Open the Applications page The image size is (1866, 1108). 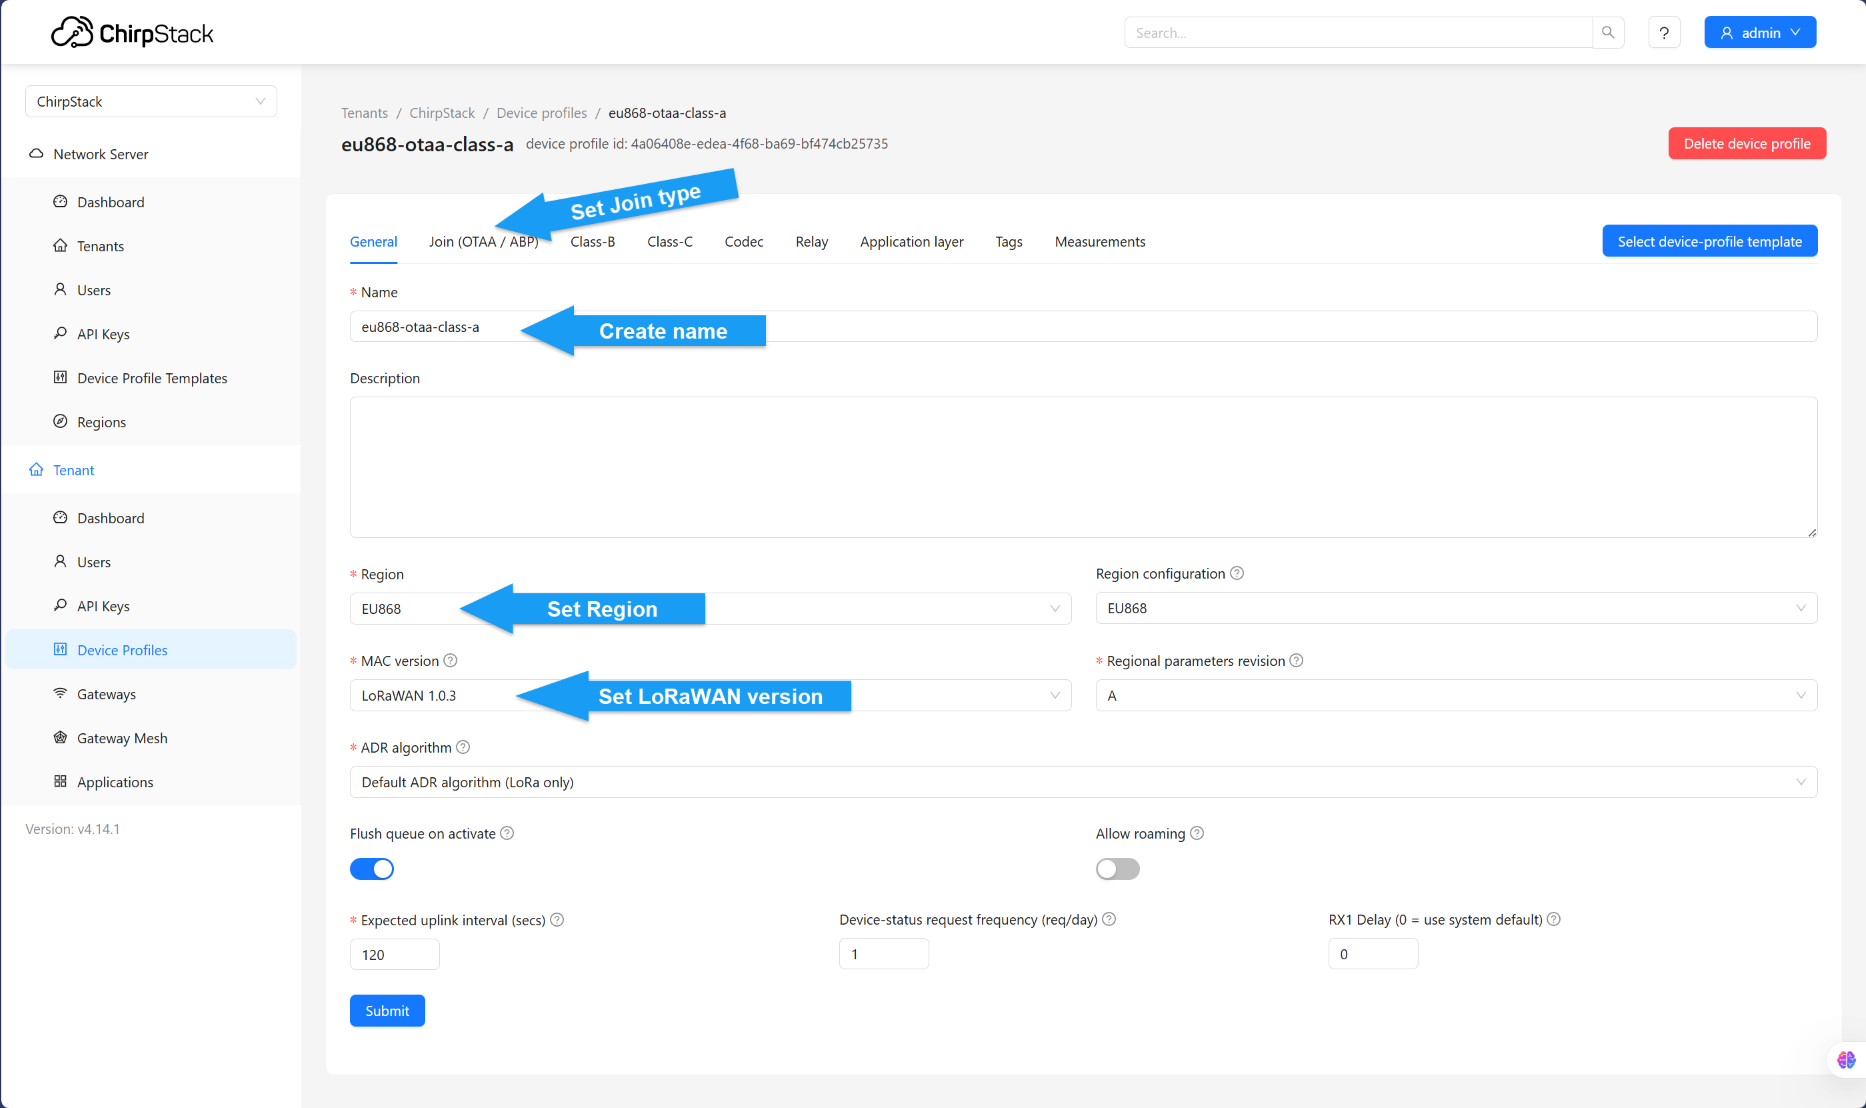point(115,782)
